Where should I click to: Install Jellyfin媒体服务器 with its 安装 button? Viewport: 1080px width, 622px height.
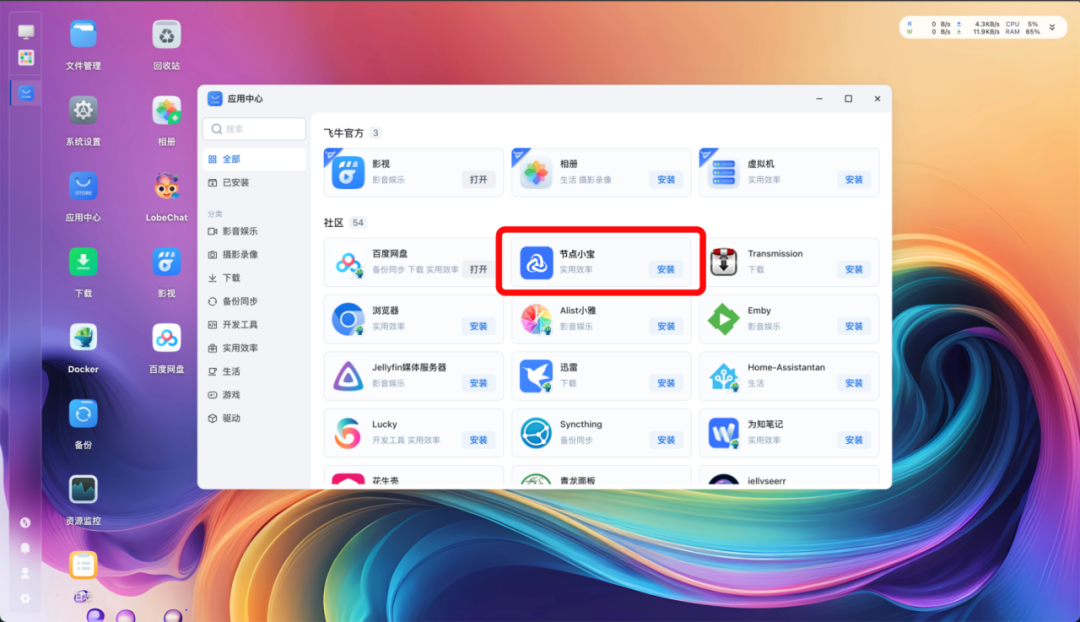tap(479, 383)
